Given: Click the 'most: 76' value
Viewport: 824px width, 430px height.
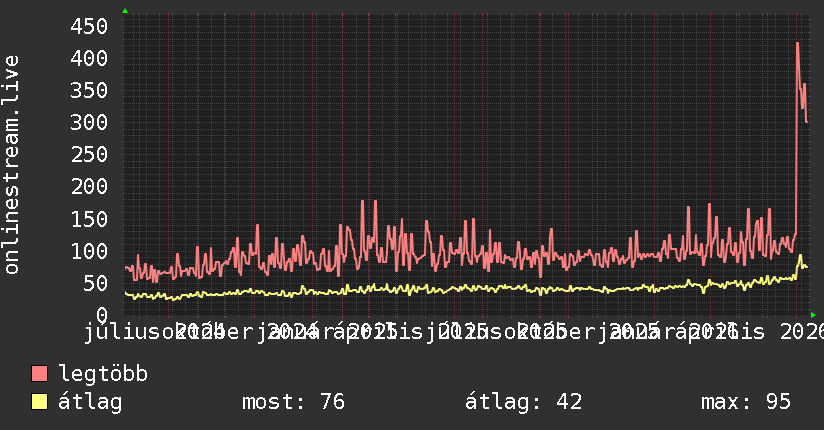Looking at the screenshot, I should click(293, 402).
